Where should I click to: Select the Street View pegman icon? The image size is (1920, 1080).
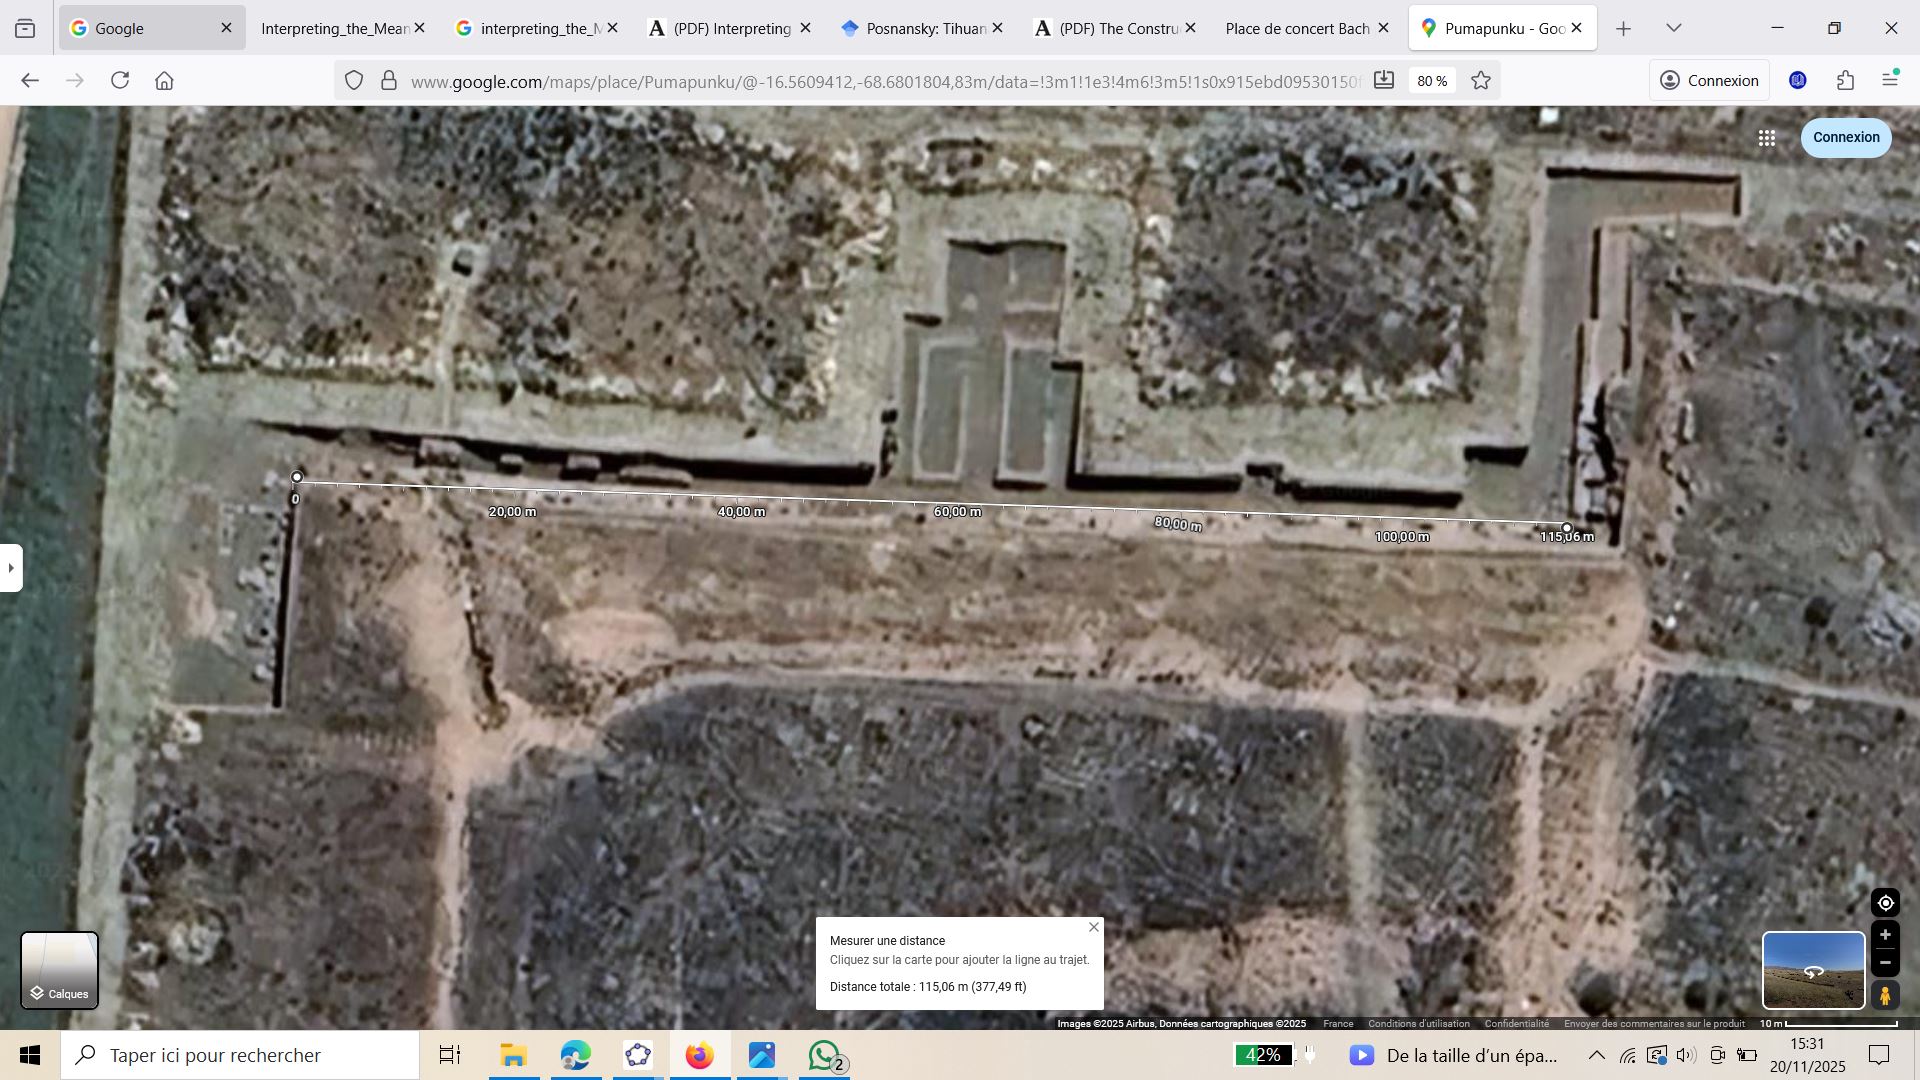click(1885, 996)
